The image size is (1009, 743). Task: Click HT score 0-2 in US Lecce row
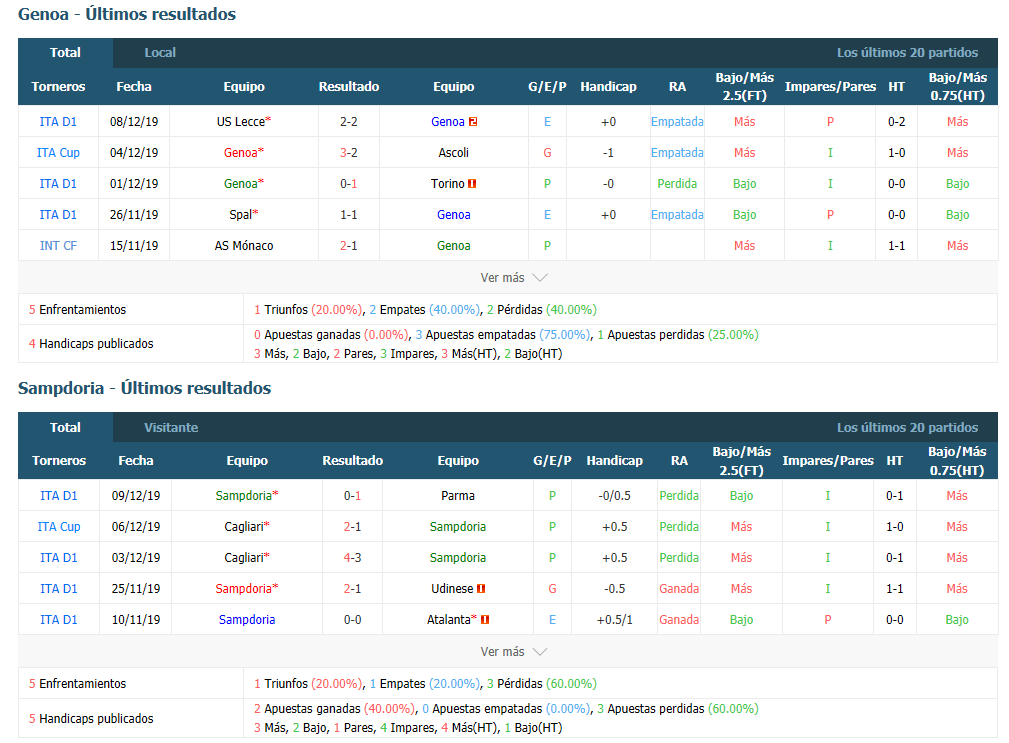coord(896,122)
